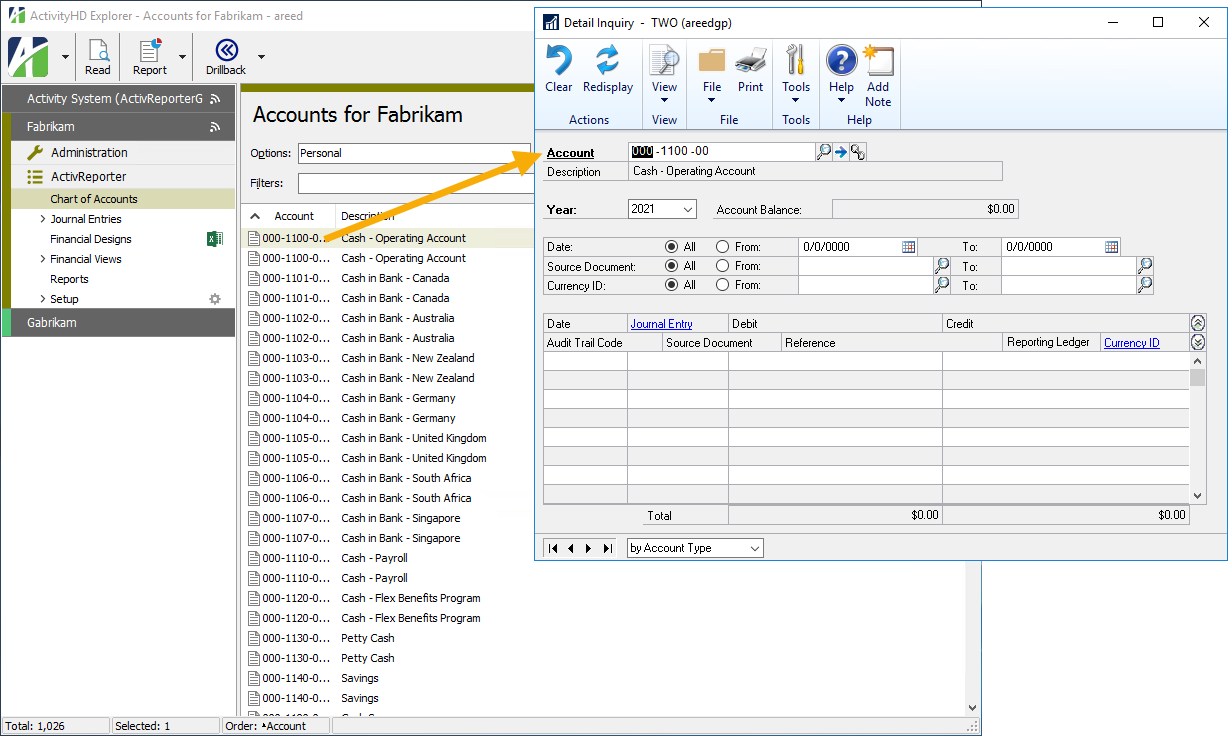The height and width of the screenshot is (736, 1228).
Task: Select the Currency ID From radio button
Action: (x=722, y=285)
